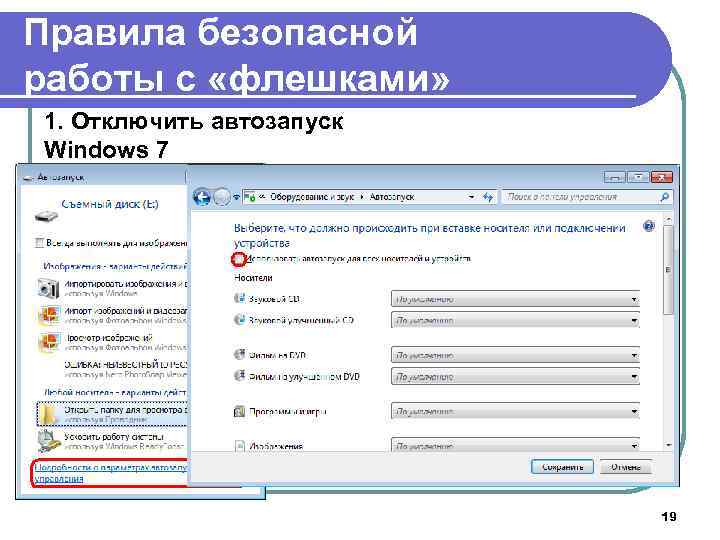Open the recent pages dropdown beside navigation arrows
The image size is (720, 540).
[x=236, y=197]
